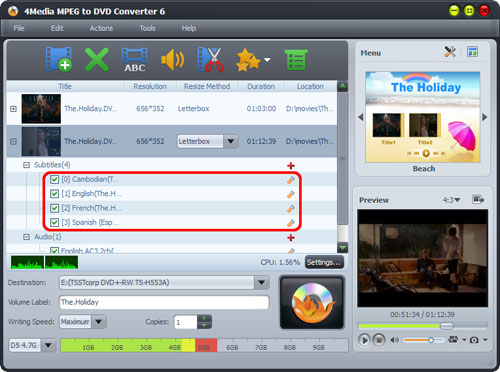Show next menu template arrow

[x=485, y=117]
